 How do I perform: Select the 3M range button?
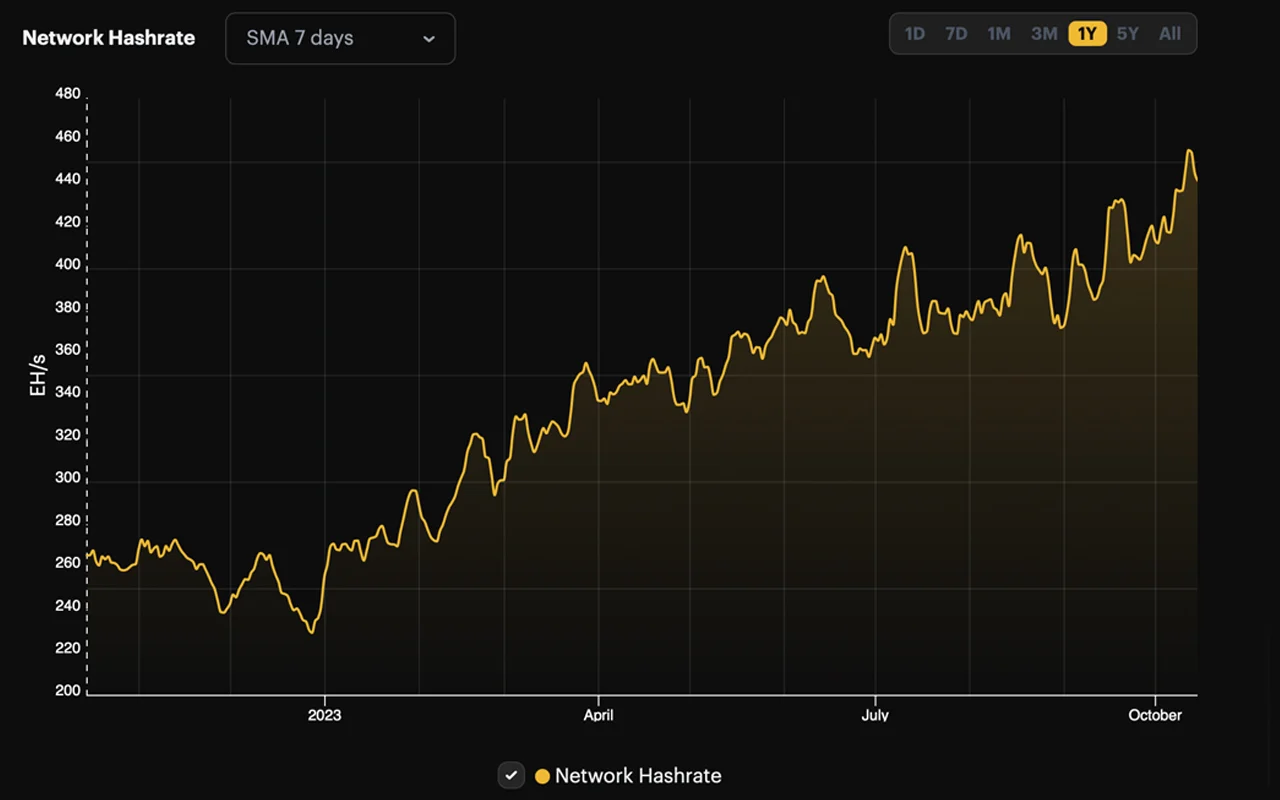click(x=1044, y=34)
